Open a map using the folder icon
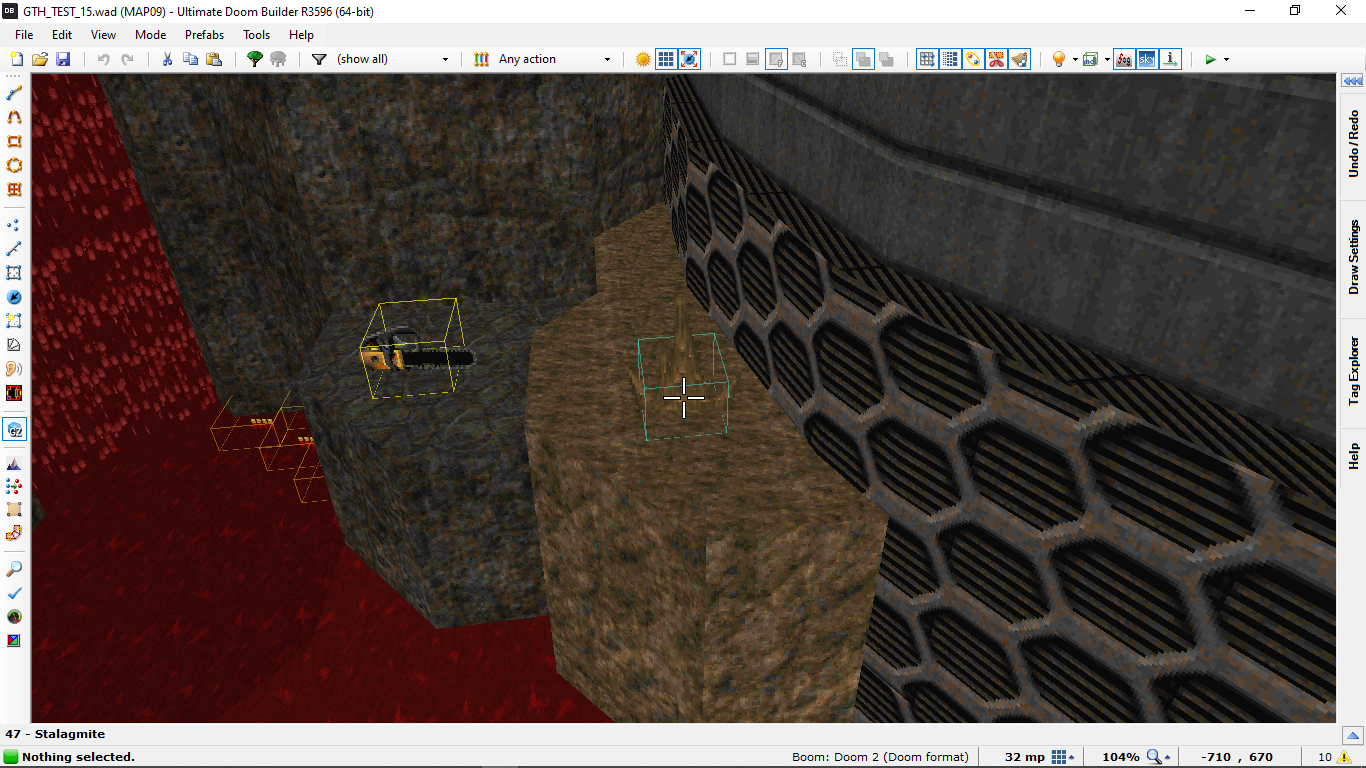This screenshot has width=1366, height=768. tap(40, 59)
